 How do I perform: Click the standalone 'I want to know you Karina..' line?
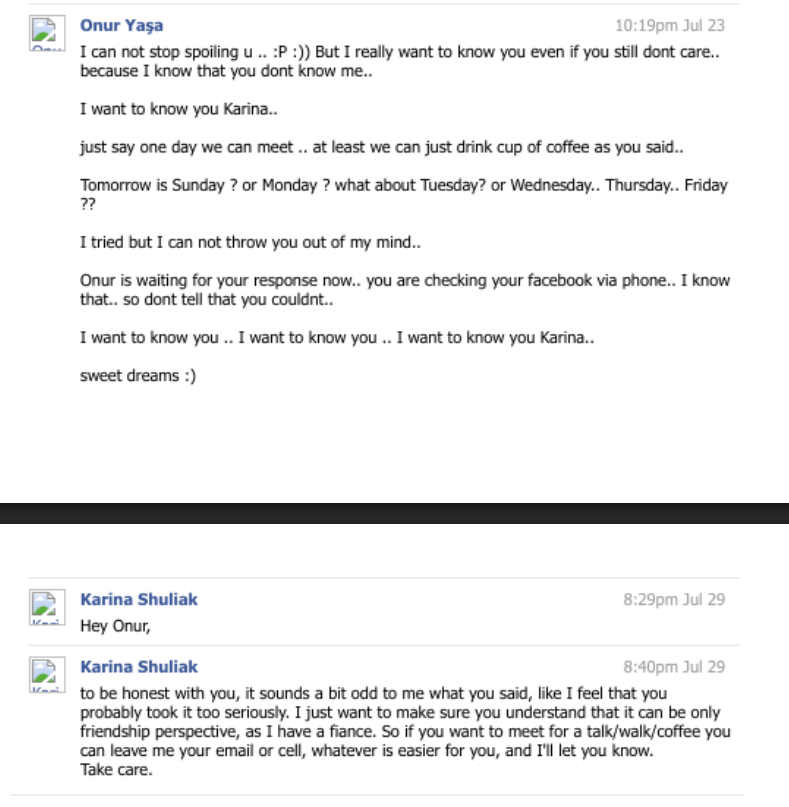(178, 110)
